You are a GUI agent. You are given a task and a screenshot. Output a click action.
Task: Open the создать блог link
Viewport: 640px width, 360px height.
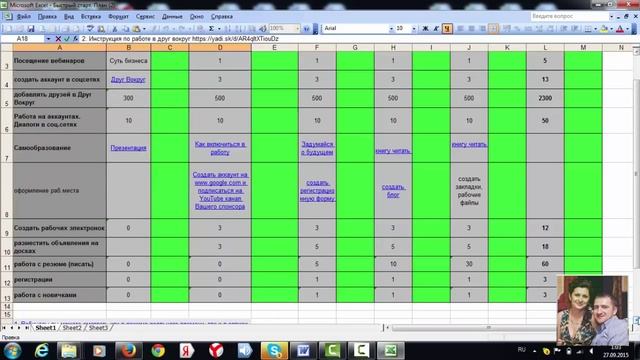393,191
